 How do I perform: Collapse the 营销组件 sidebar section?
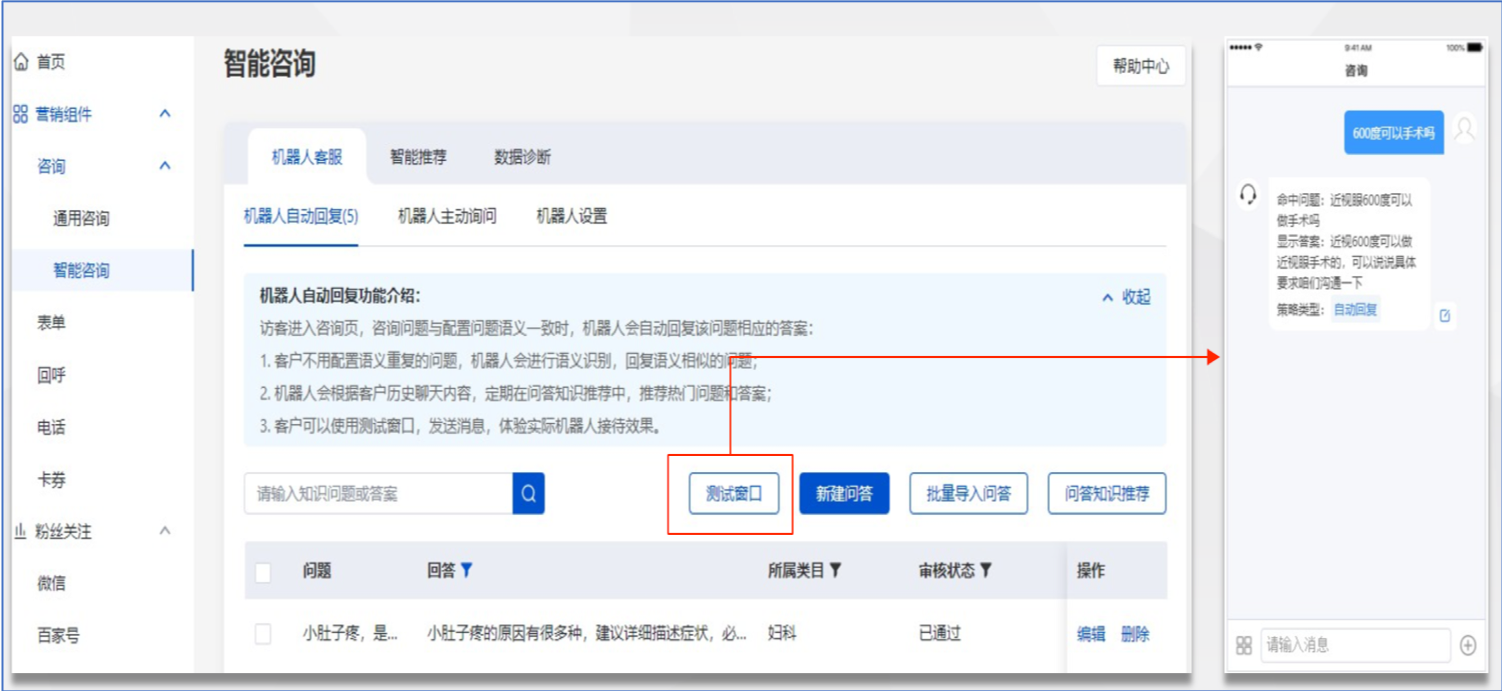165,114
